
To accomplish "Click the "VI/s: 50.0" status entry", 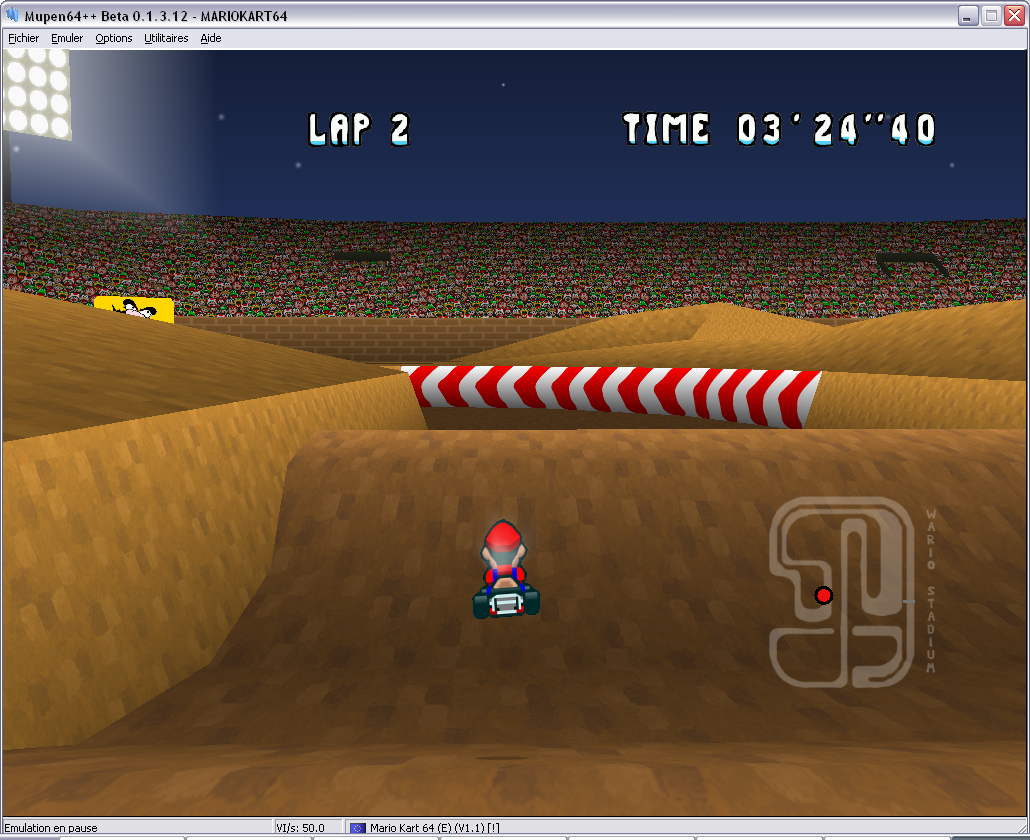I will tap(300, 828).
